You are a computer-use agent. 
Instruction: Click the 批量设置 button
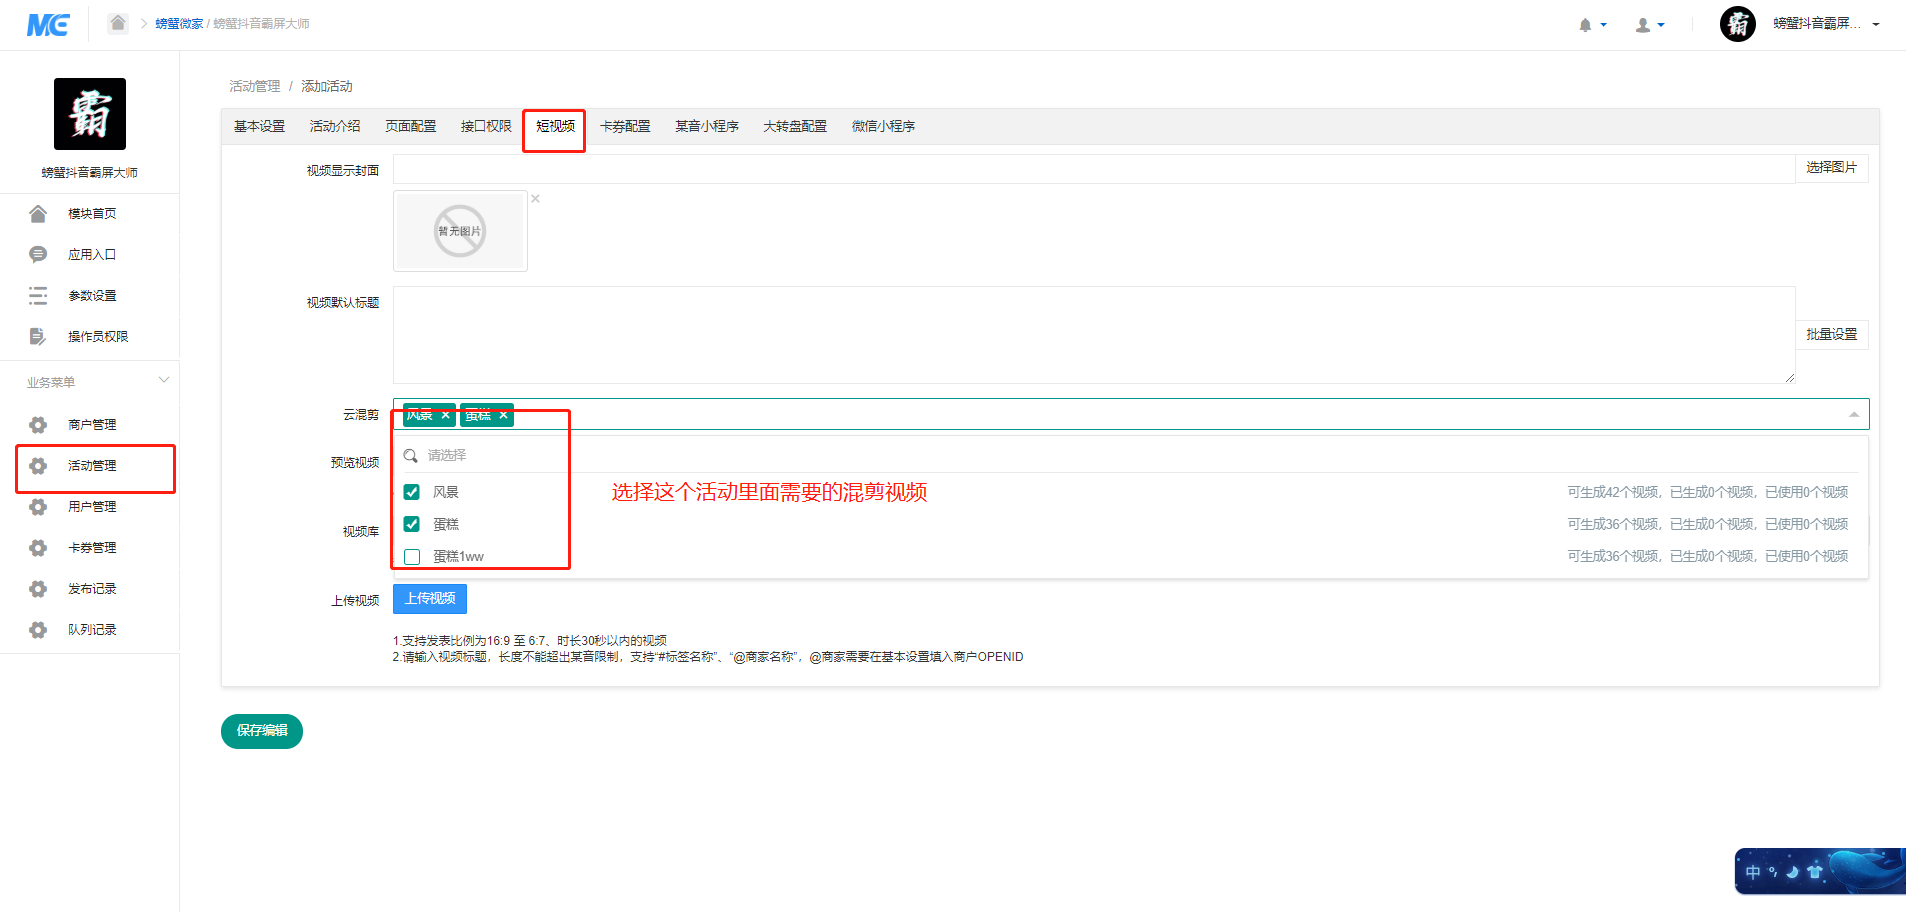pos(1831,335)
